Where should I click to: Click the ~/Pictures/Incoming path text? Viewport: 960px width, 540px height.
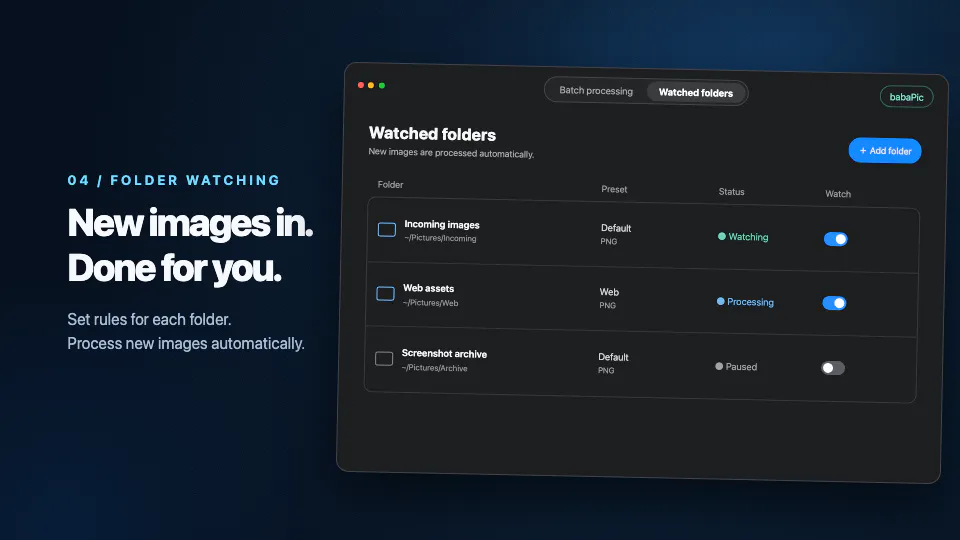coord(440,238)
